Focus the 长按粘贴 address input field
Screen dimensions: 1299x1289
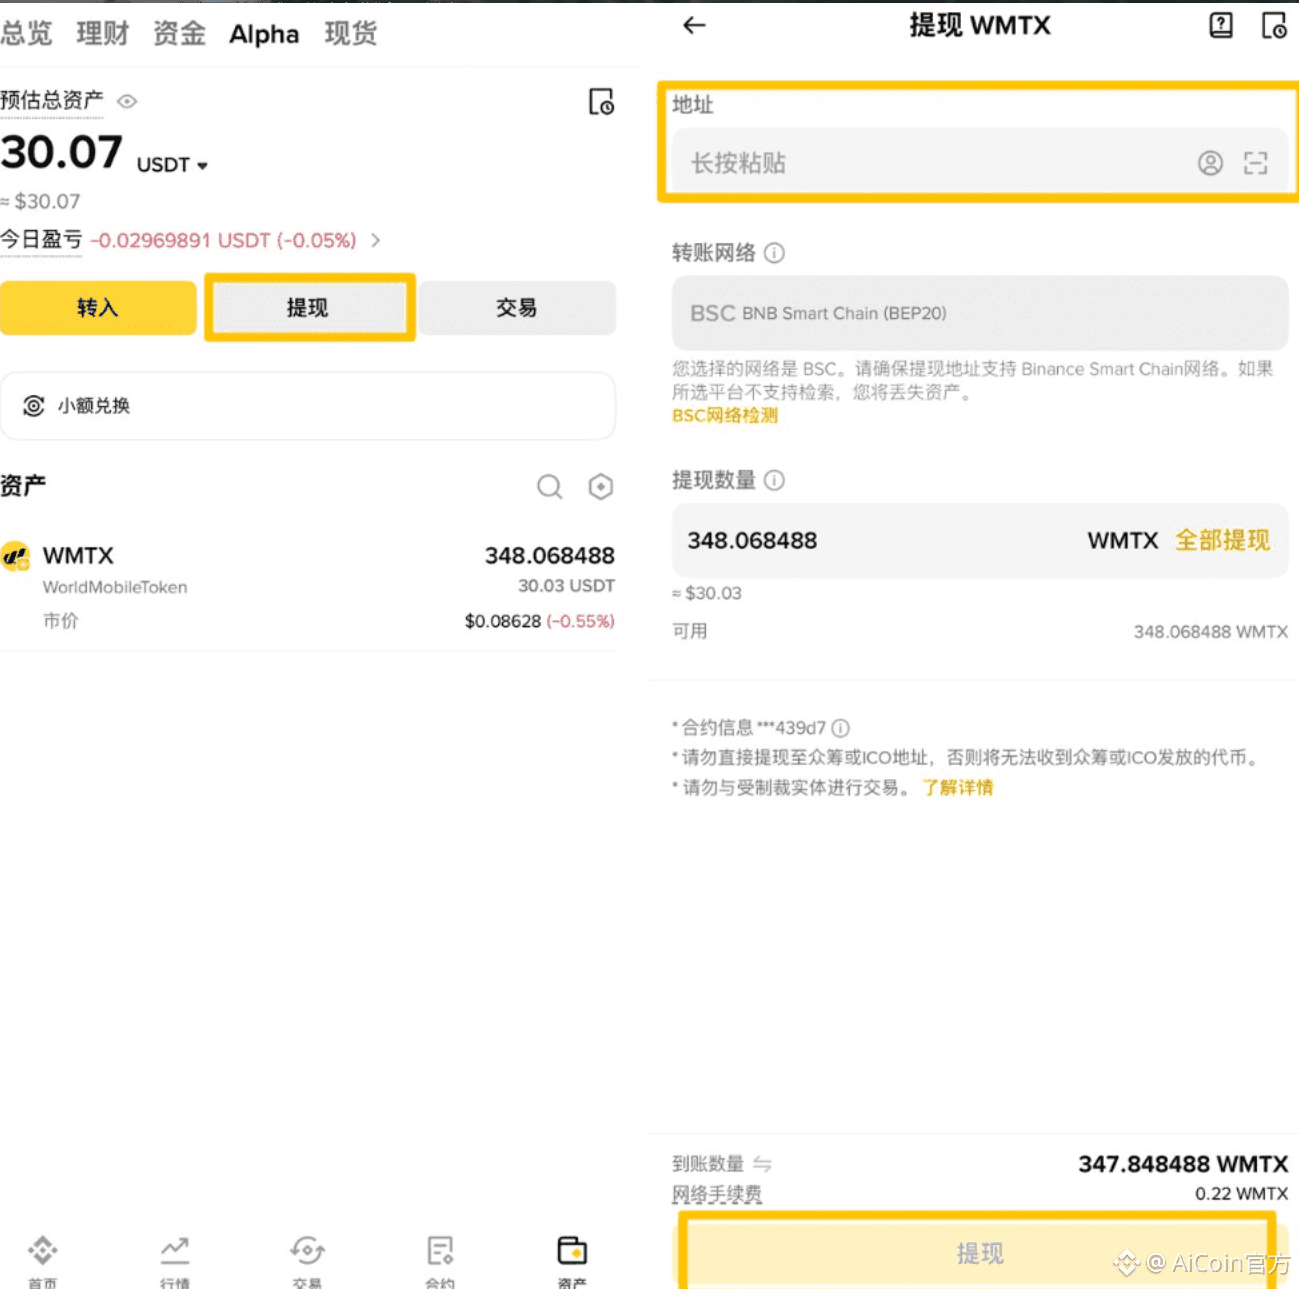980,163
